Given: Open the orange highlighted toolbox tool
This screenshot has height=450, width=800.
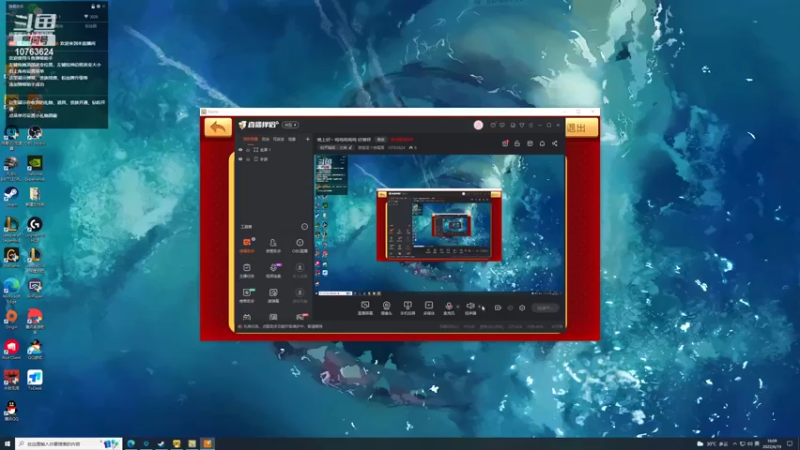Looking at the screenshot, I should coord(247,245).
